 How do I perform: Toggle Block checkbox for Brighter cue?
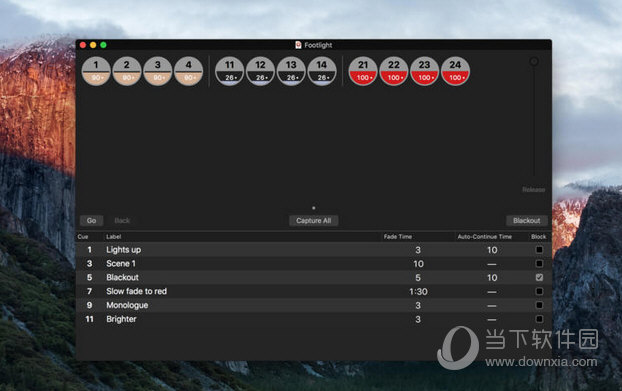(x=539, y=319)
